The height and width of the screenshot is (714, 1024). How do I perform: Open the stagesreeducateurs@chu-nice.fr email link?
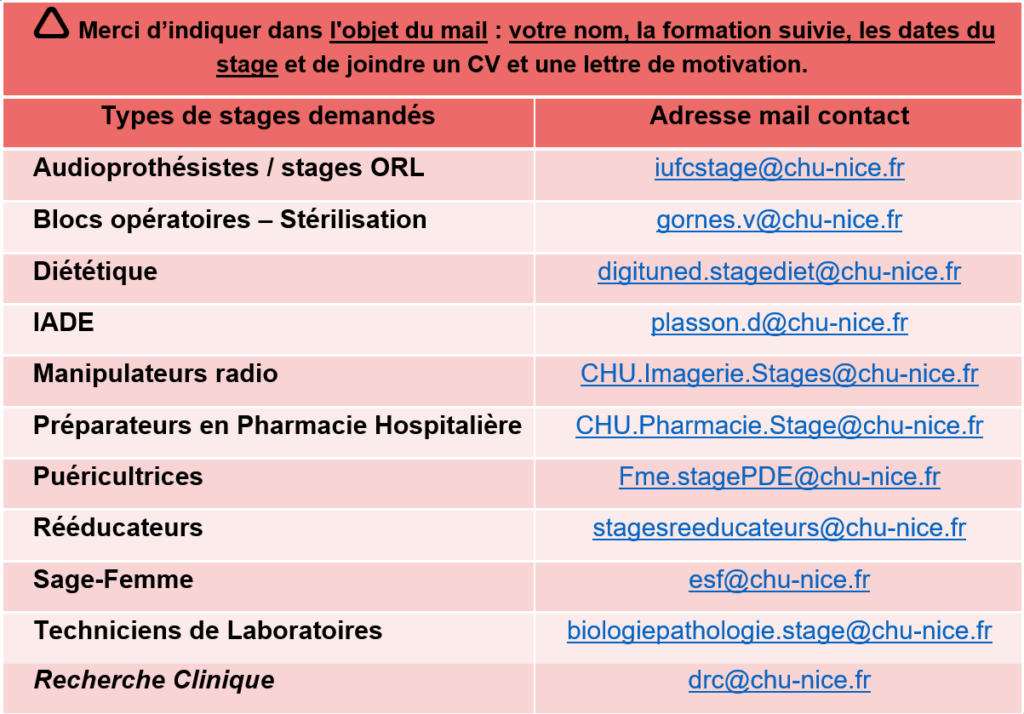click(x=779, y=528)
